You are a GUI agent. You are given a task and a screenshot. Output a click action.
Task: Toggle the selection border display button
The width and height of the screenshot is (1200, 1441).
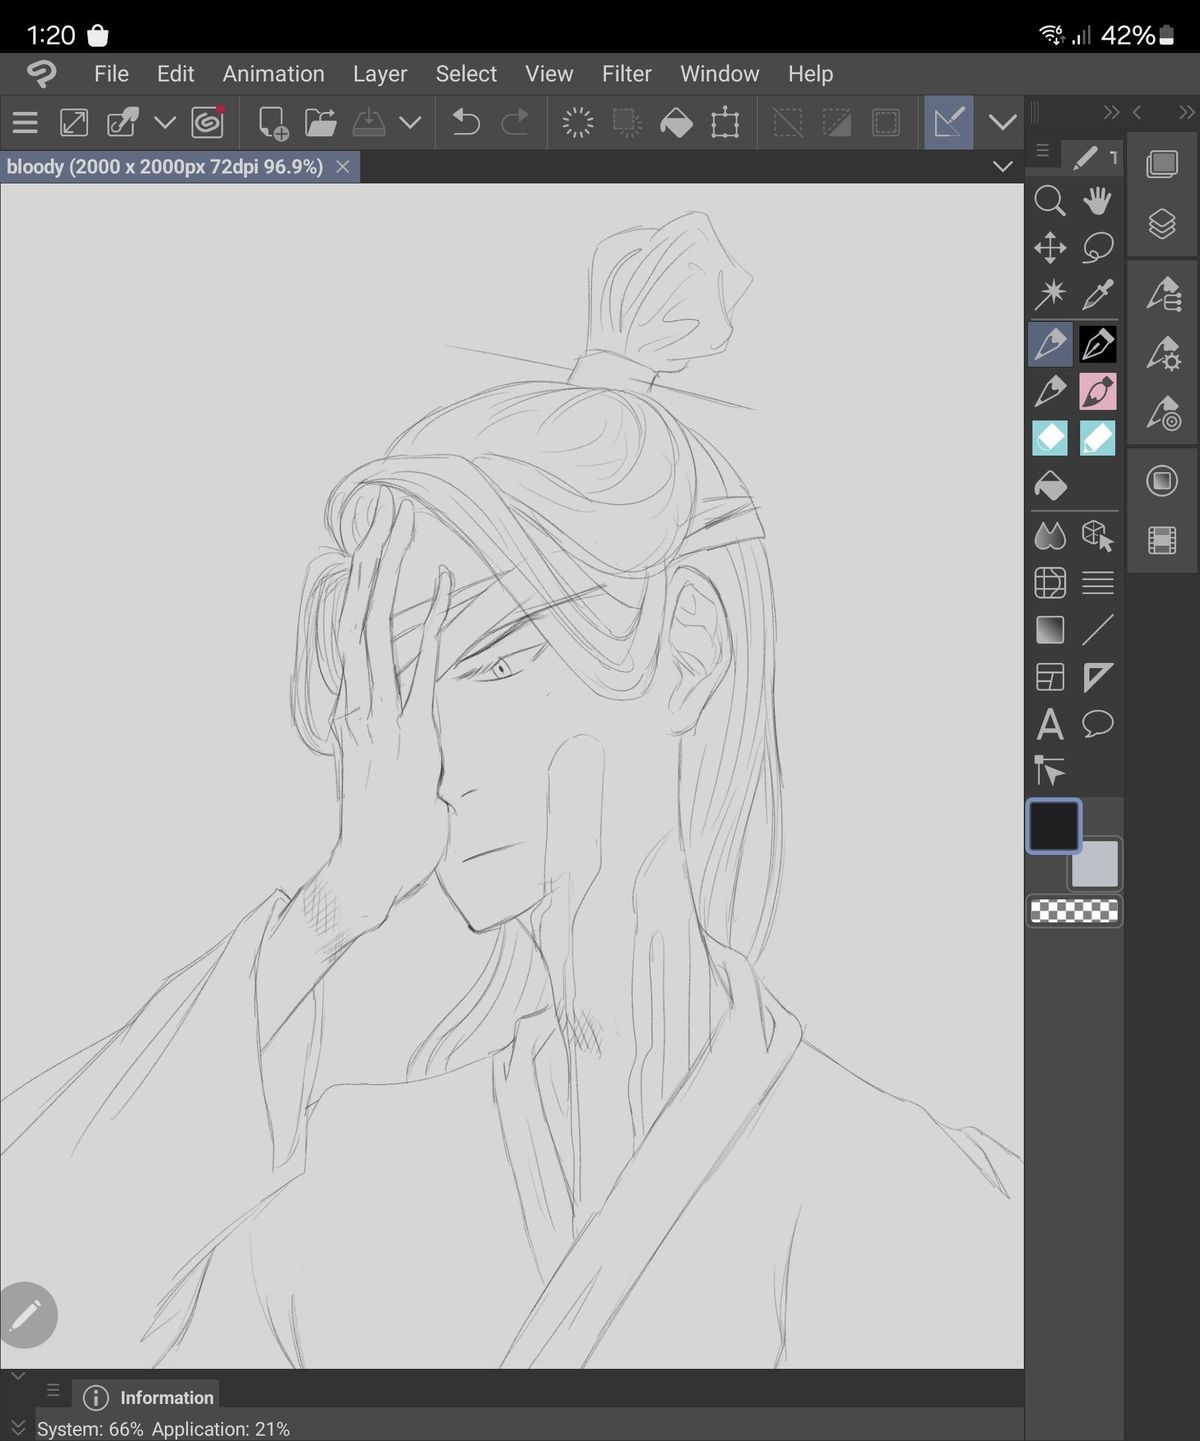[x=886, y=123]
